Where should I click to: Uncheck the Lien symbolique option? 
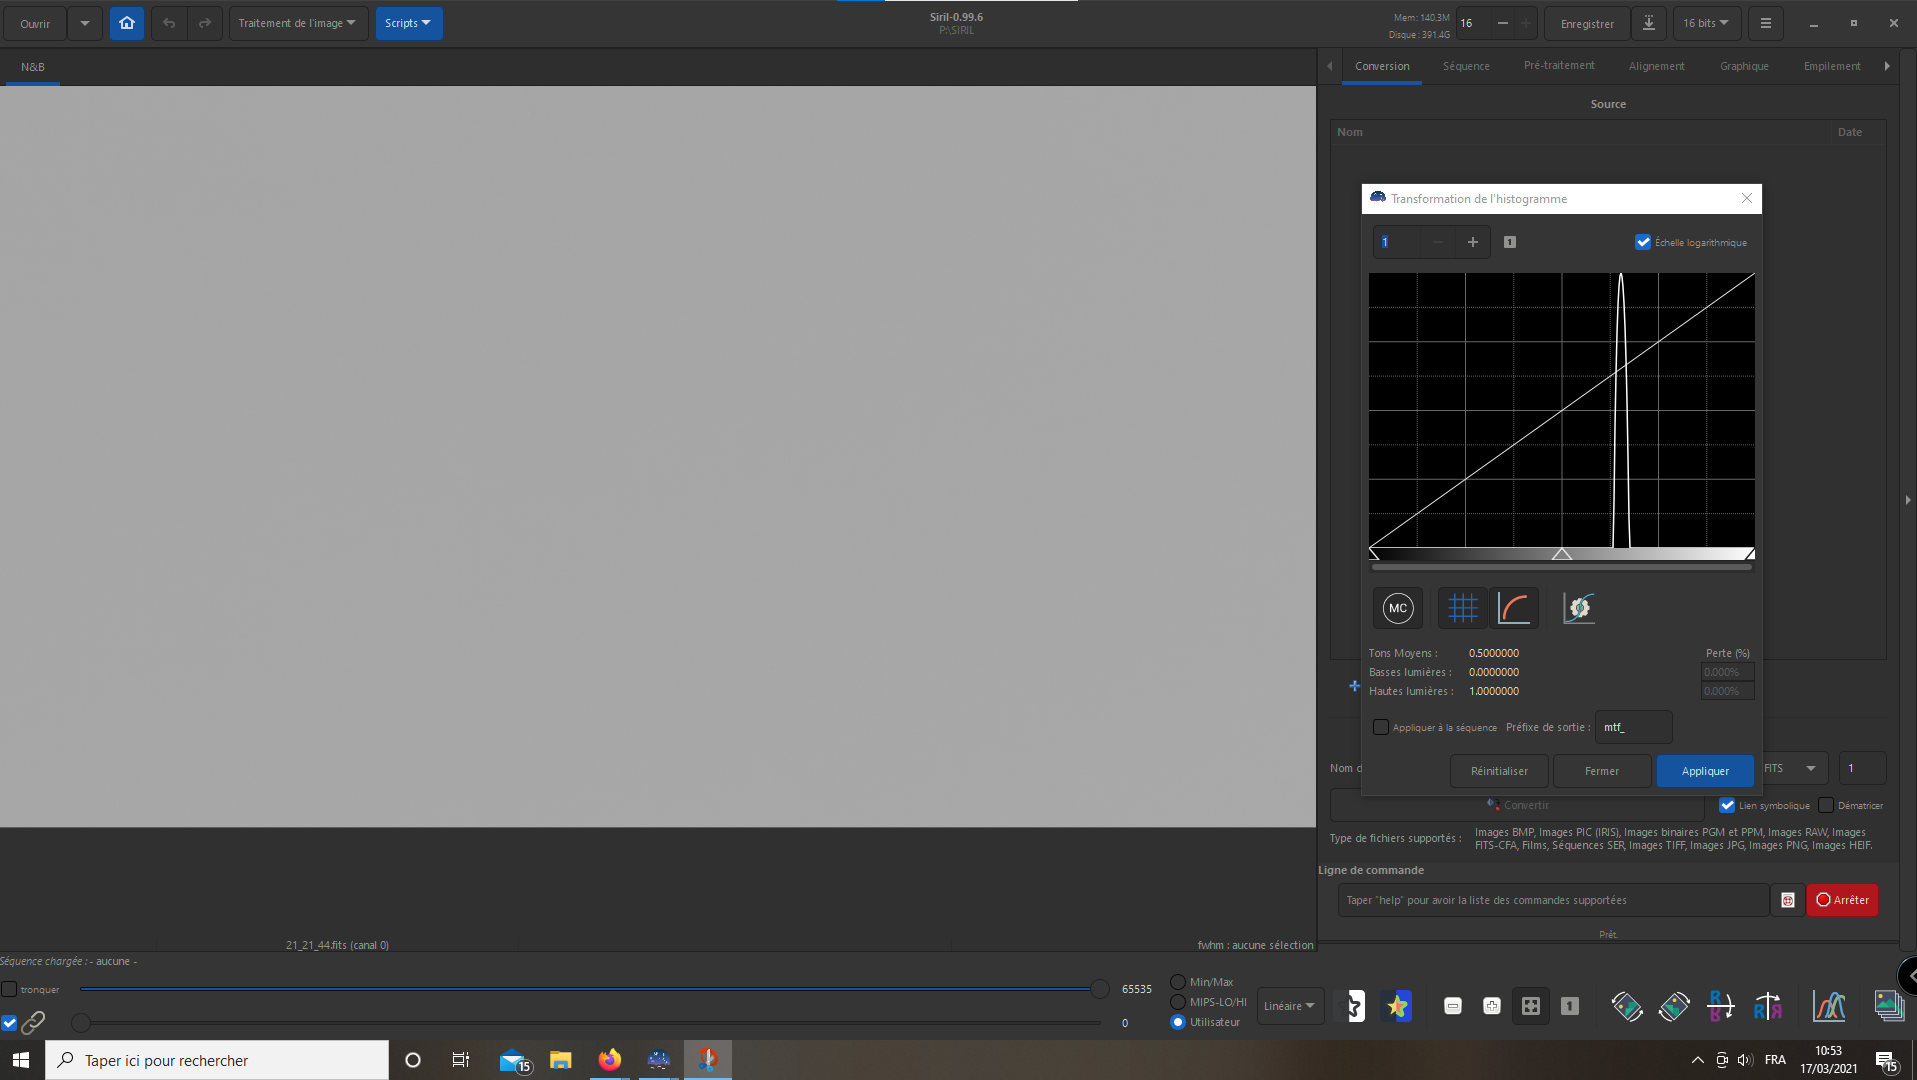click(1727, 805)
